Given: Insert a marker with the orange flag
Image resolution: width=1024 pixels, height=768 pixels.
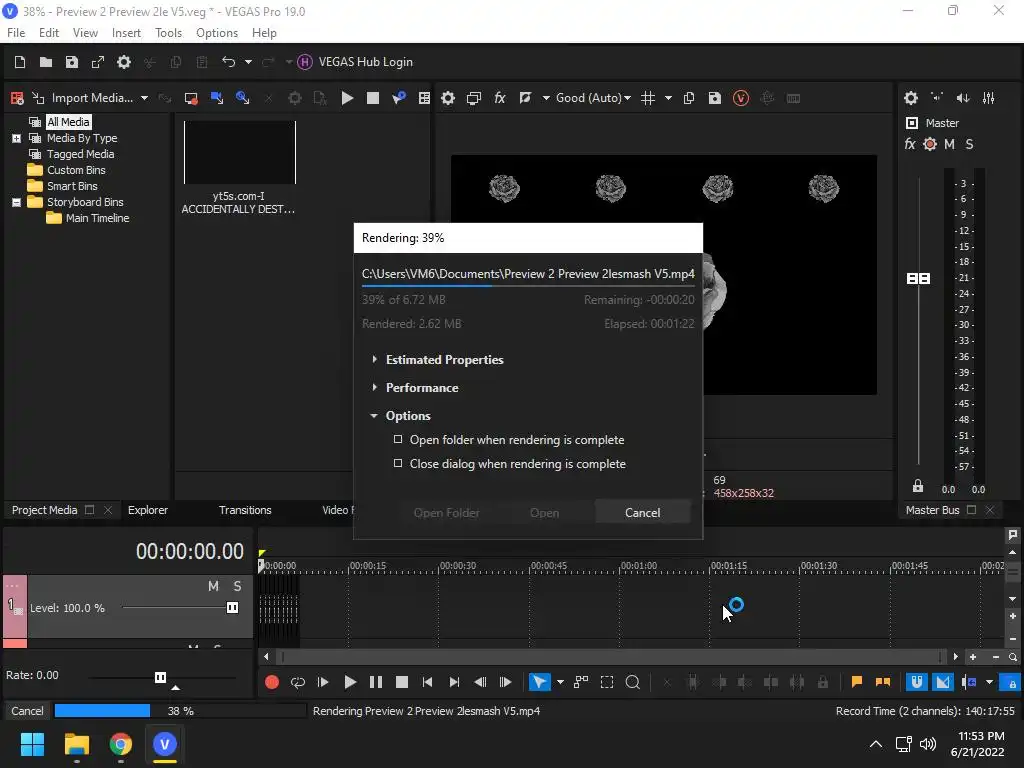Looking at the screenshot, I should 856,682.
